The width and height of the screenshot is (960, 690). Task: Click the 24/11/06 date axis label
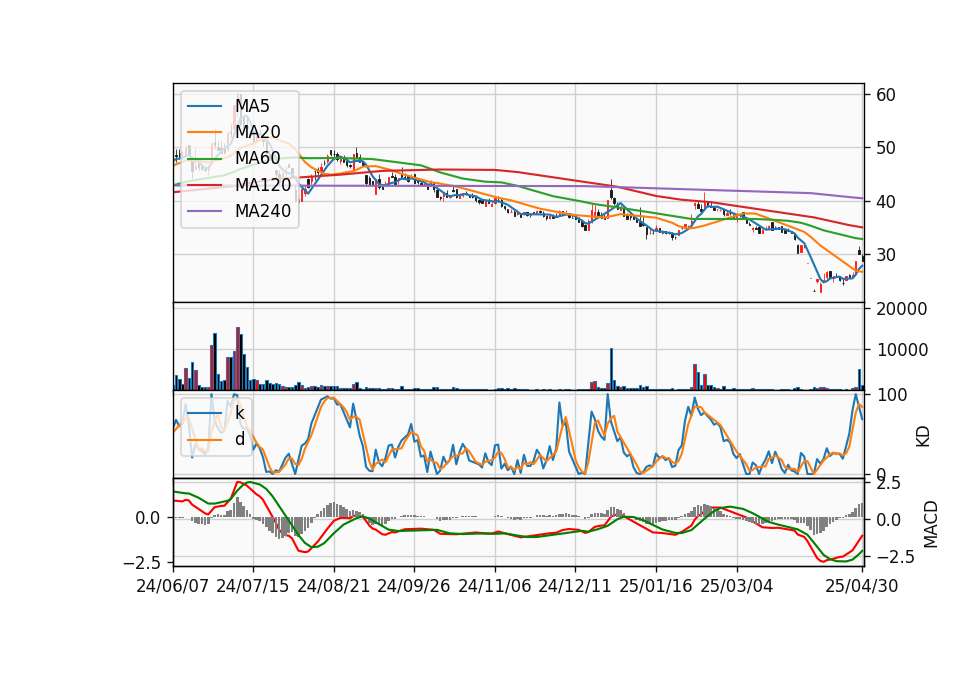[495, 586]
